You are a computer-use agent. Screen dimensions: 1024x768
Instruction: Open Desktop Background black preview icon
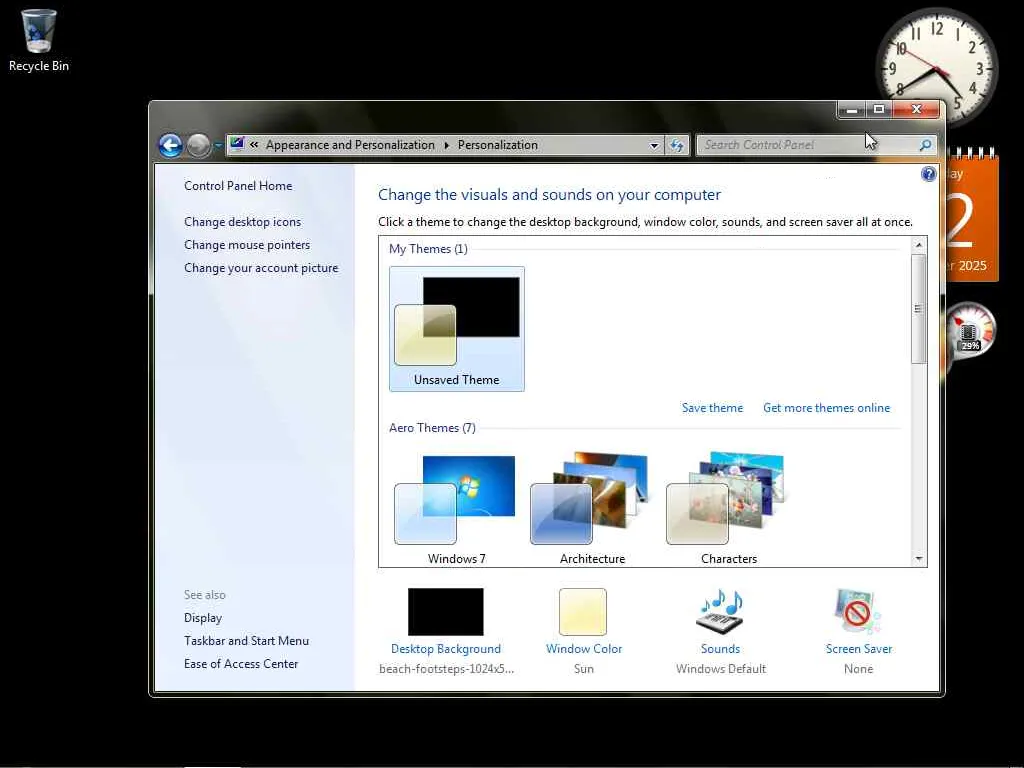coord(445,612)
